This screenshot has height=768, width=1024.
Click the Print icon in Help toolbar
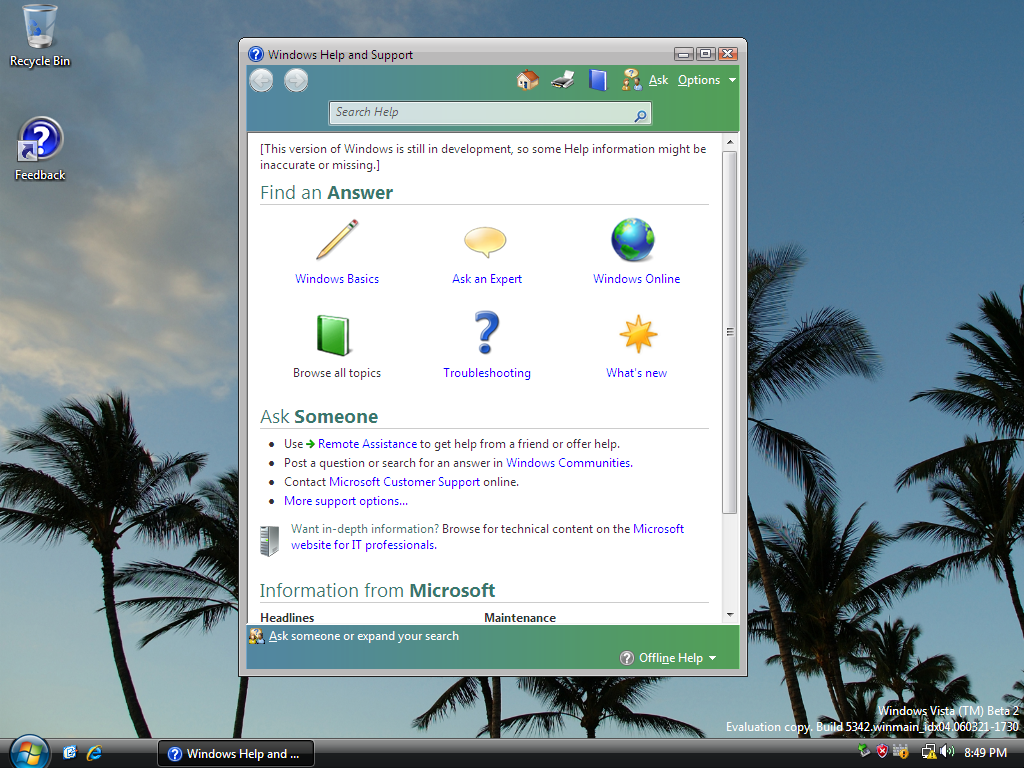[563, 80]
